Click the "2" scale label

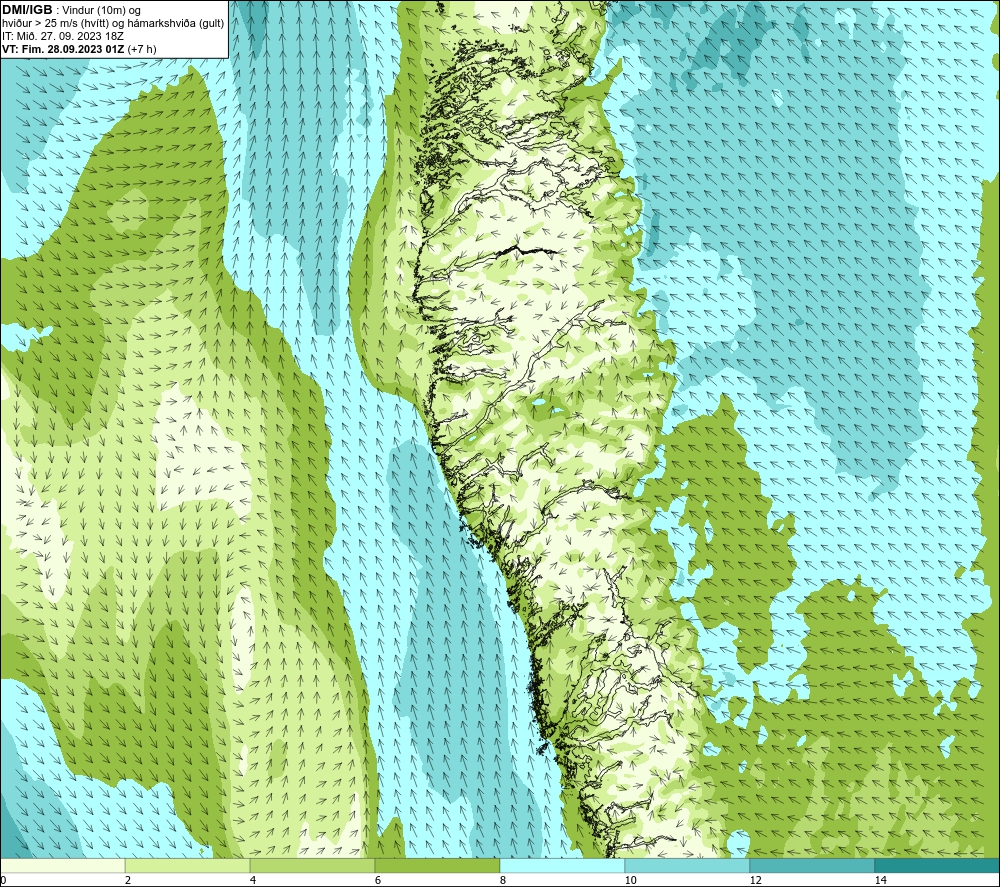[x=128, y=881]
